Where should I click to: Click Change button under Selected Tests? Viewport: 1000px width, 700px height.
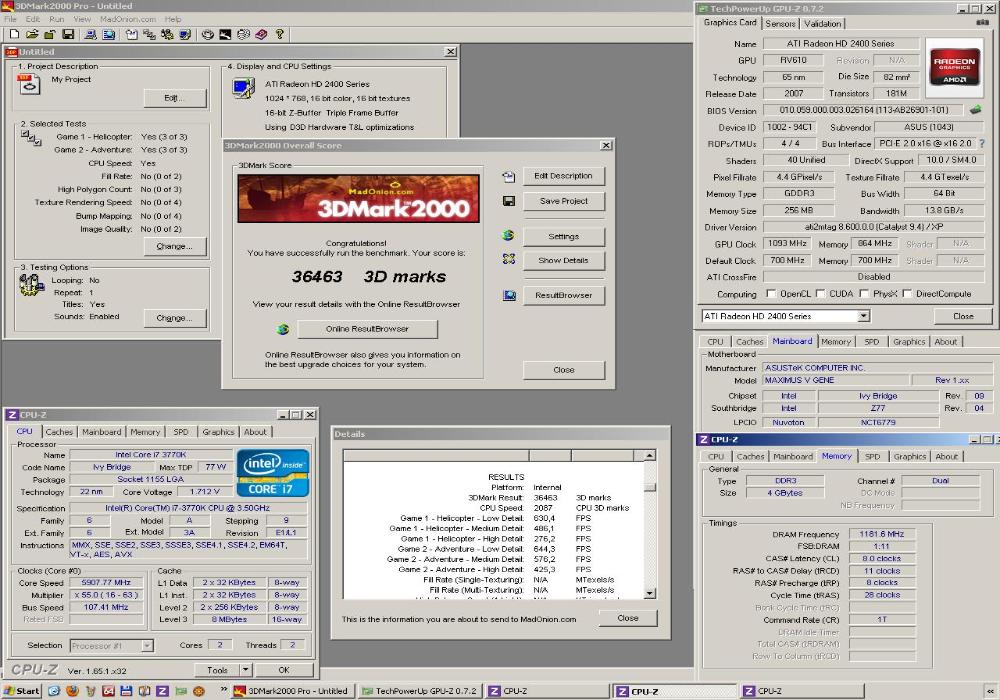pyautogui.click(x=174, y=246)
